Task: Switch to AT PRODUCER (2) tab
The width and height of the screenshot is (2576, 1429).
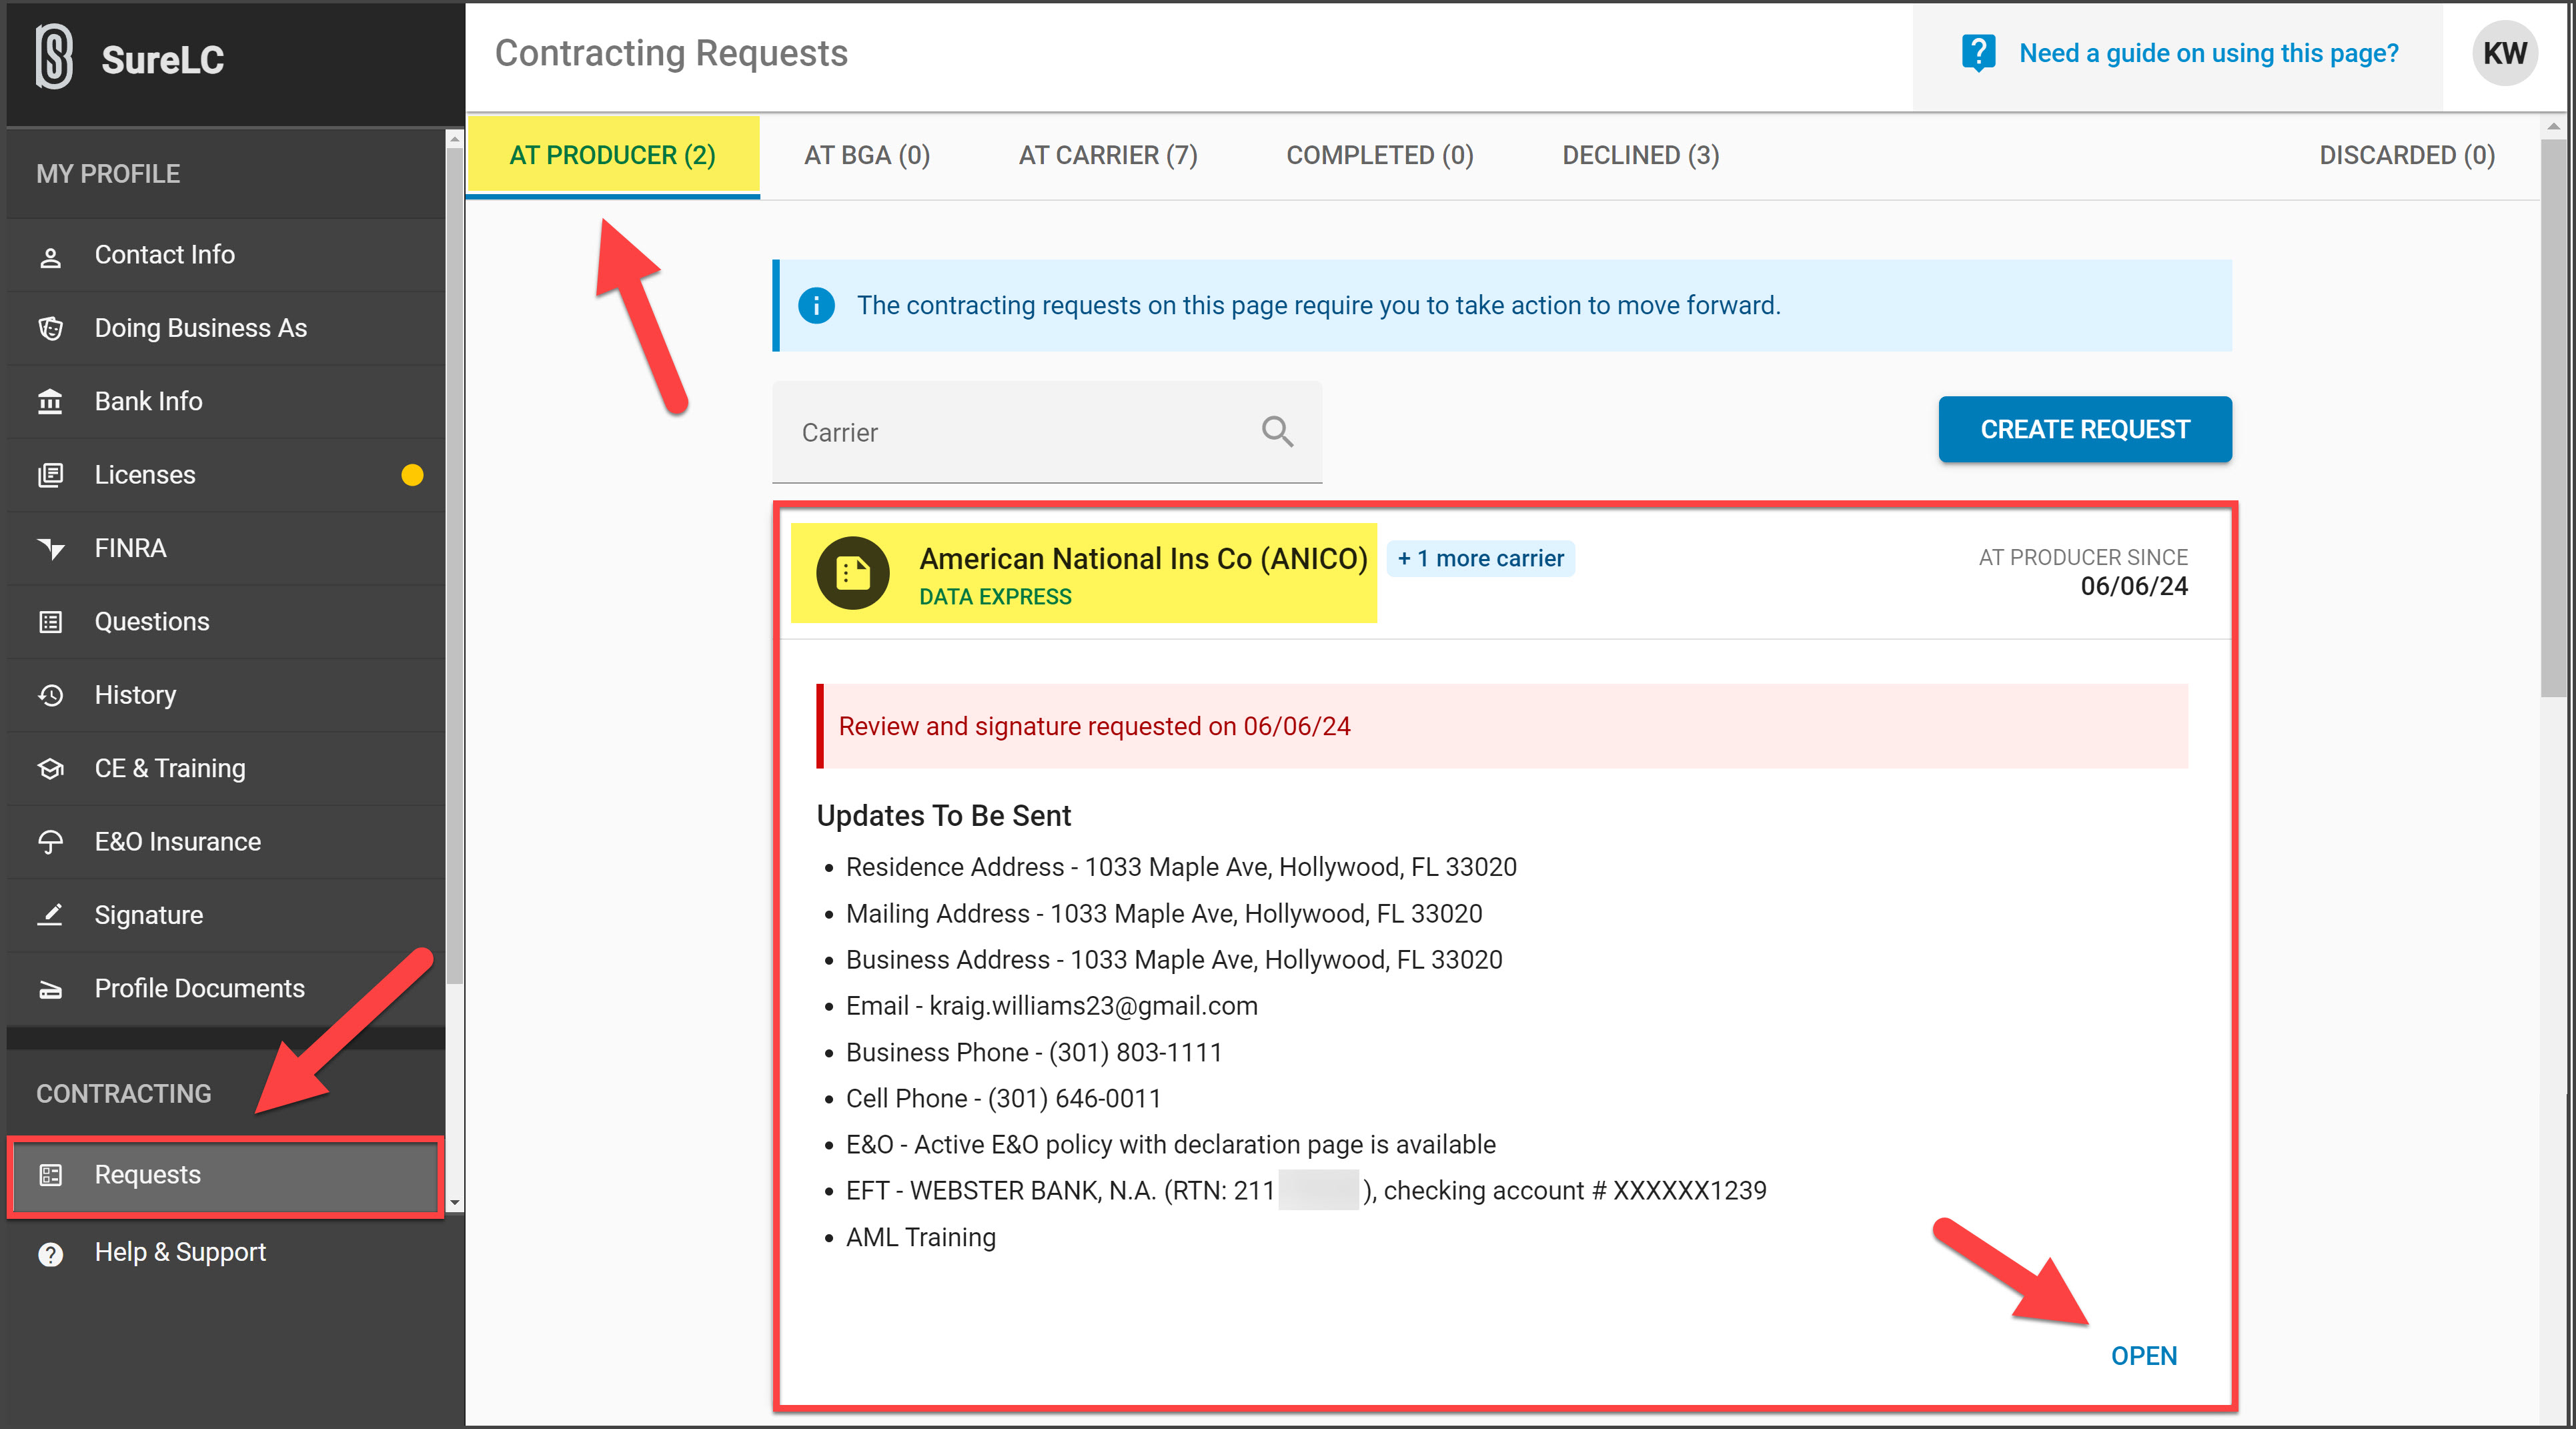Action: (x=613, y=156)
